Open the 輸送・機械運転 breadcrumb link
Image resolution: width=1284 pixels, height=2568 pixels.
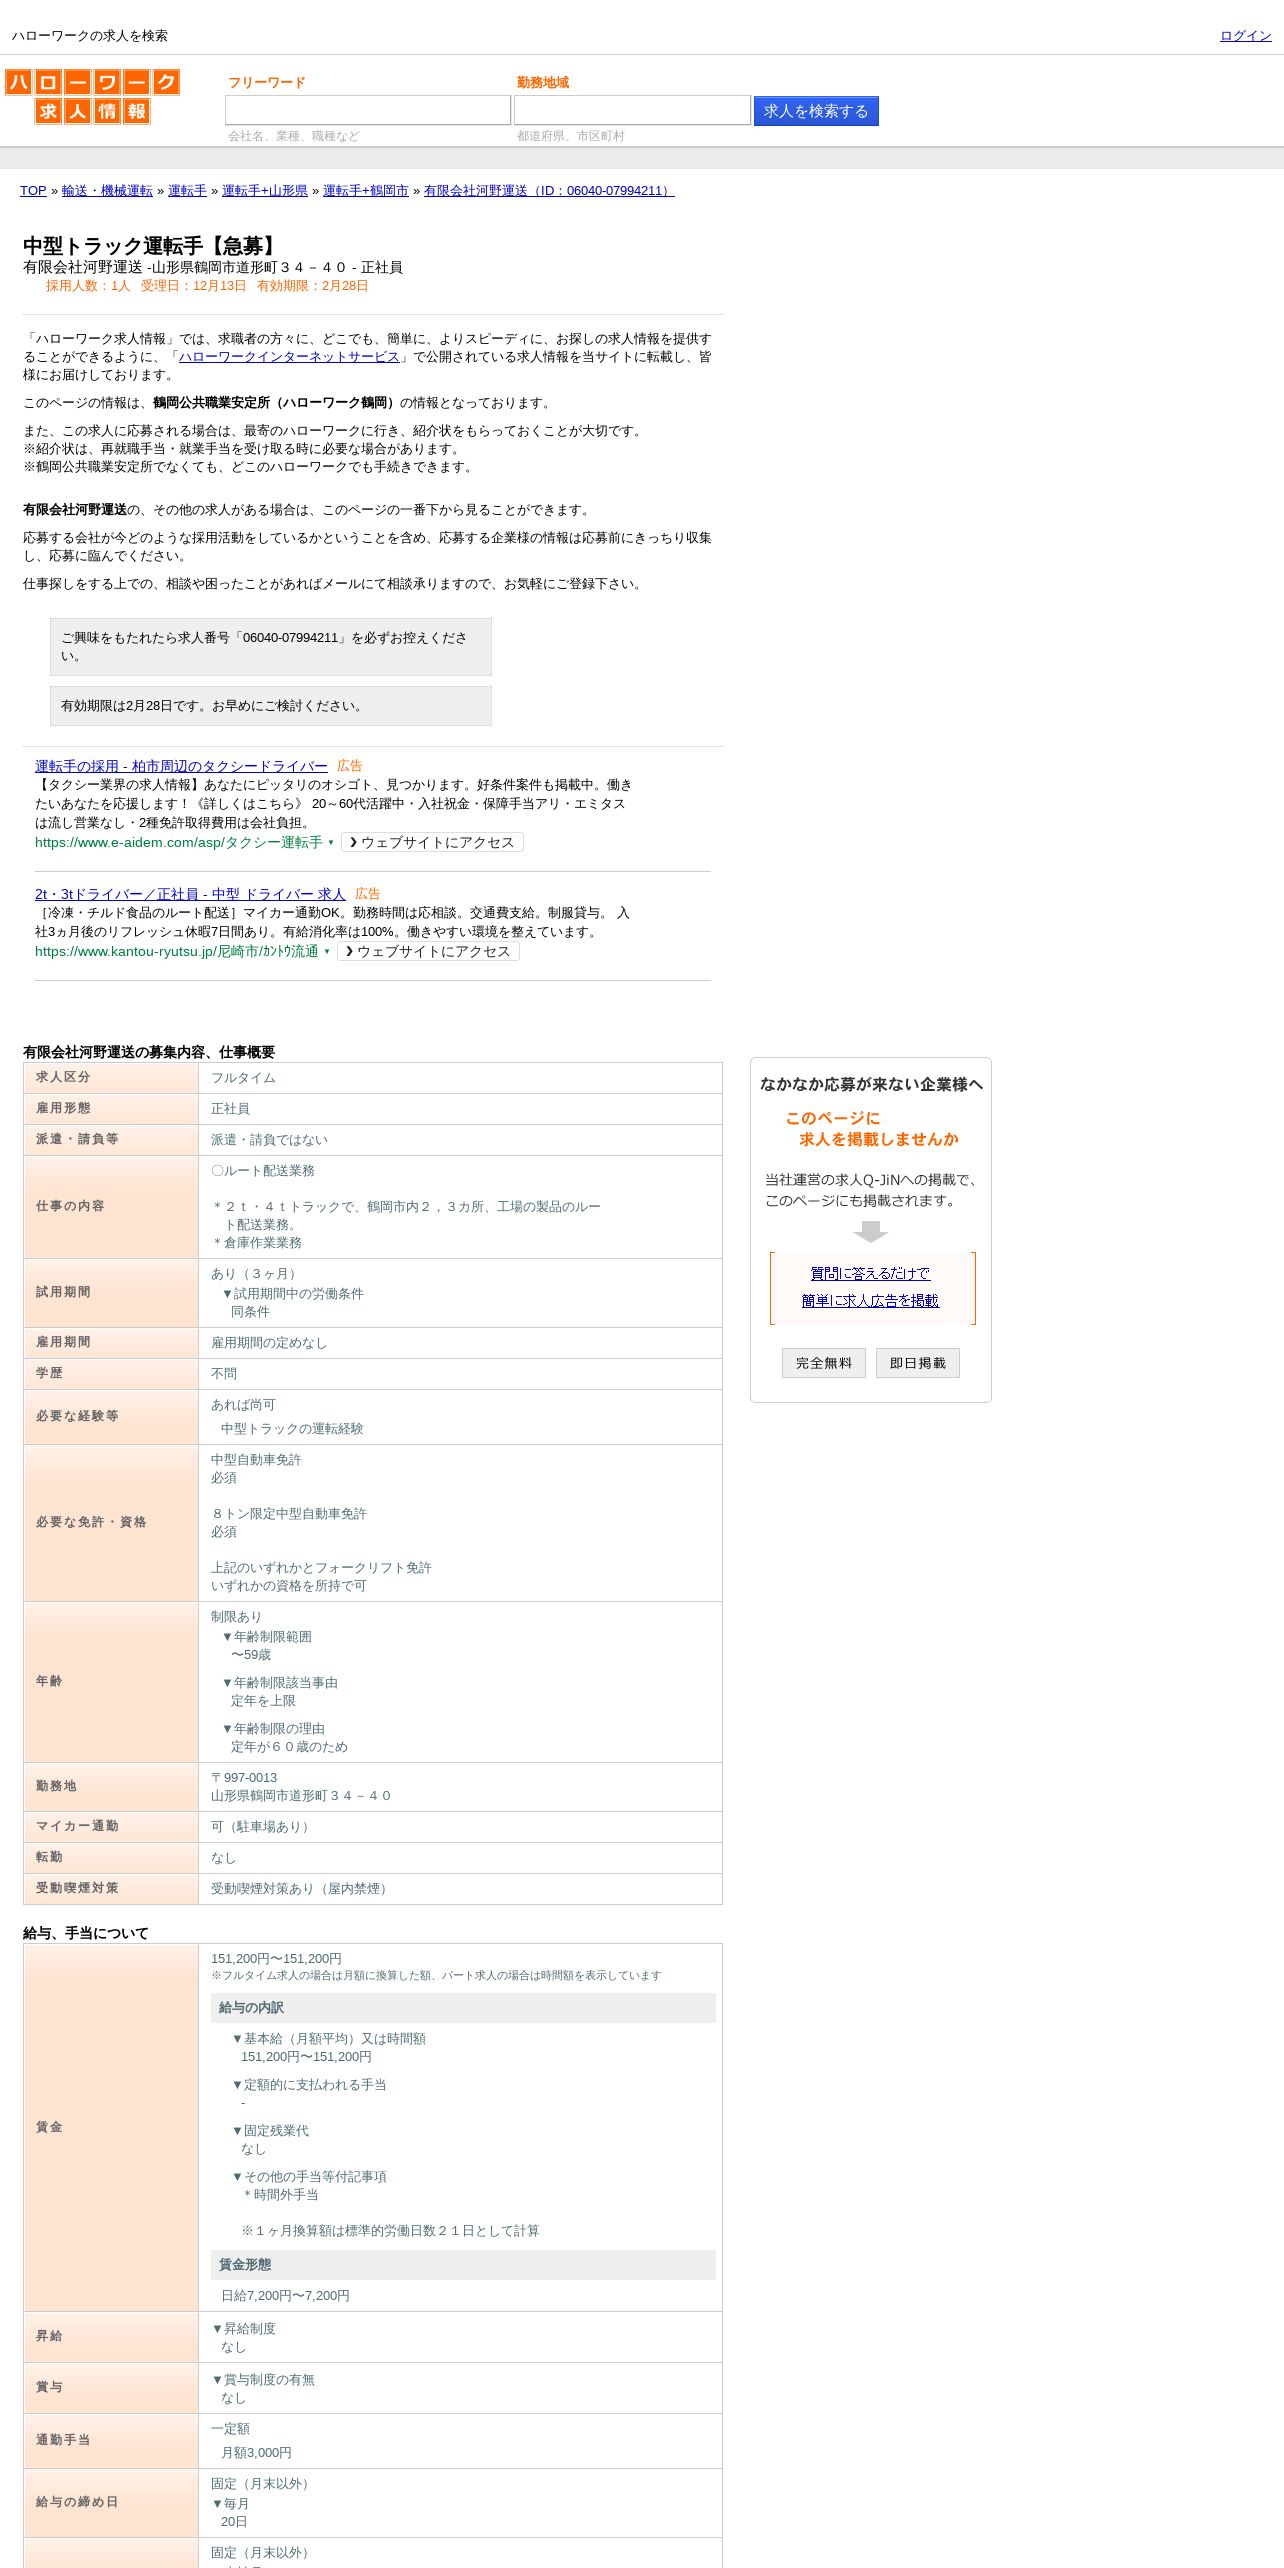[107, 191]
